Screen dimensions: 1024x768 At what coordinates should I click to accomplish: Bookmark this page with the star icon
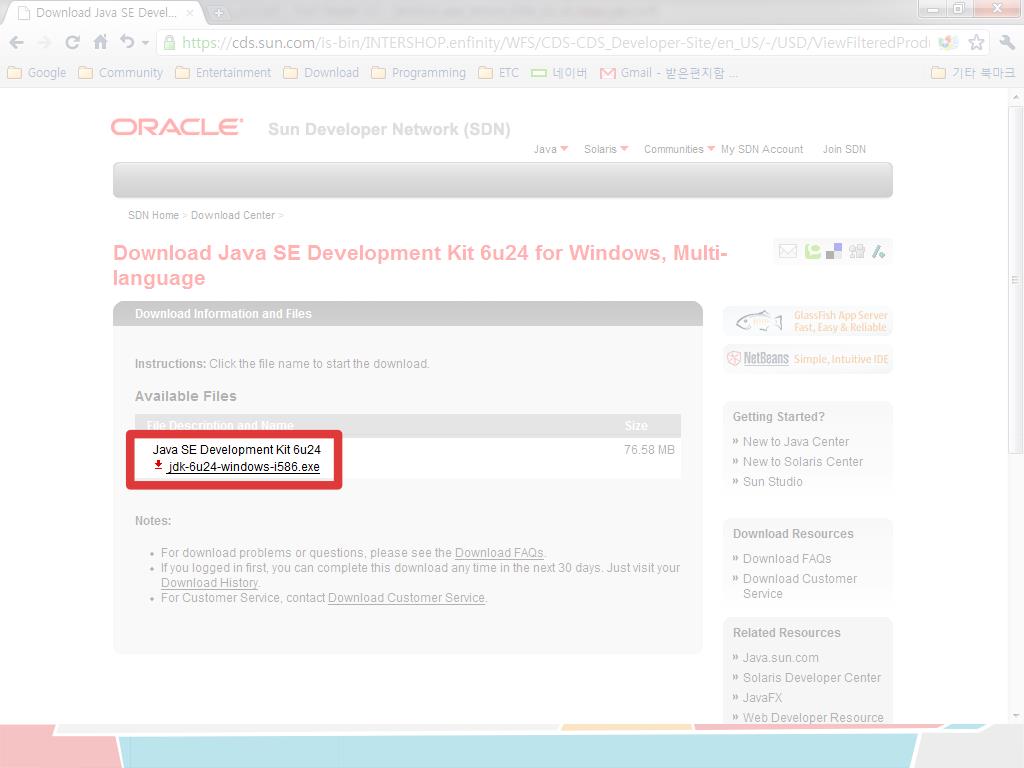coord(976,43)
